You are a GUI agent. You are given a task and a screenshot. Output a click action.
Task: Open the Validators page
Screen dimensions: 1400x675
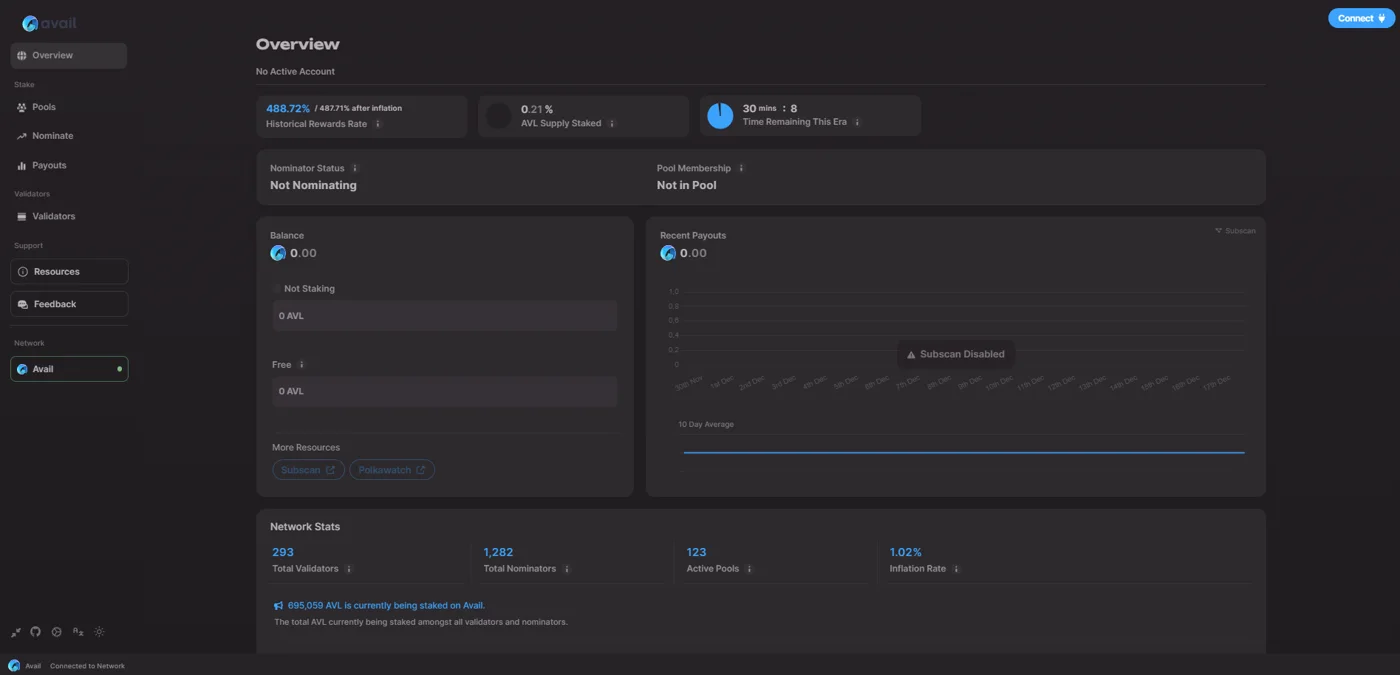[x=69, y=216]
